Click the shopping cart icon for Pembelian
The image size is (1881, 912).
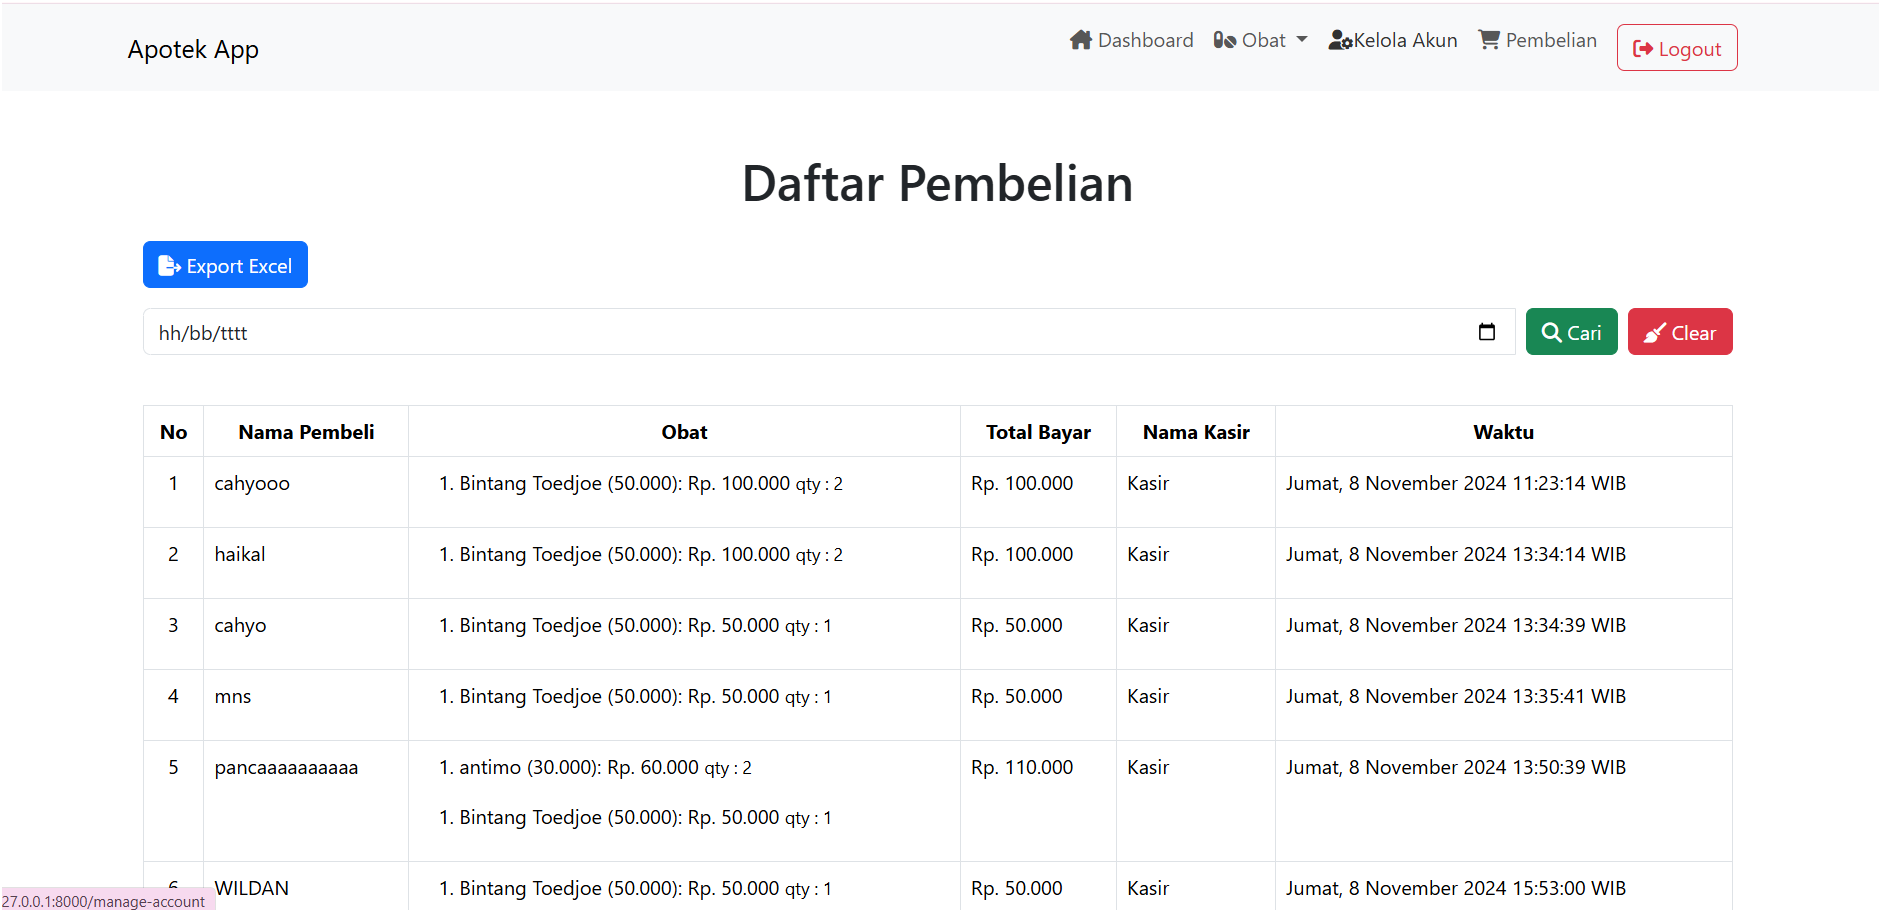click(x=1489, y=40)
